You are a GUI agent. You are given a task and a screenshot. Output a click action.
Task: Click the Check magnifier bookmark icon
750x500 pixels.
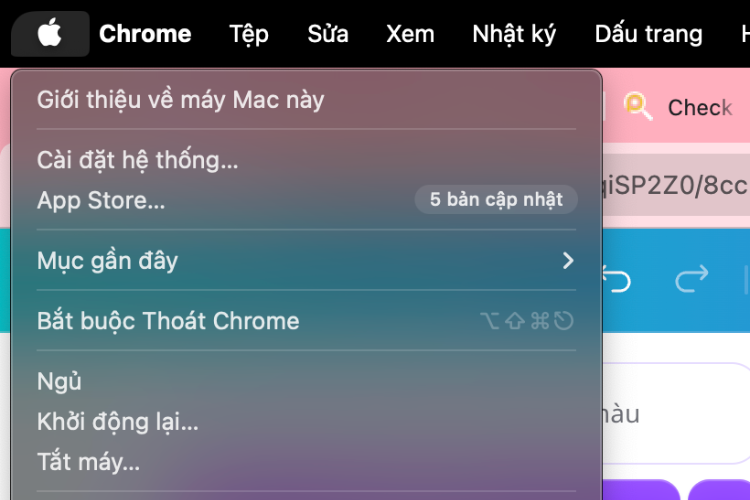coord(638,106)
